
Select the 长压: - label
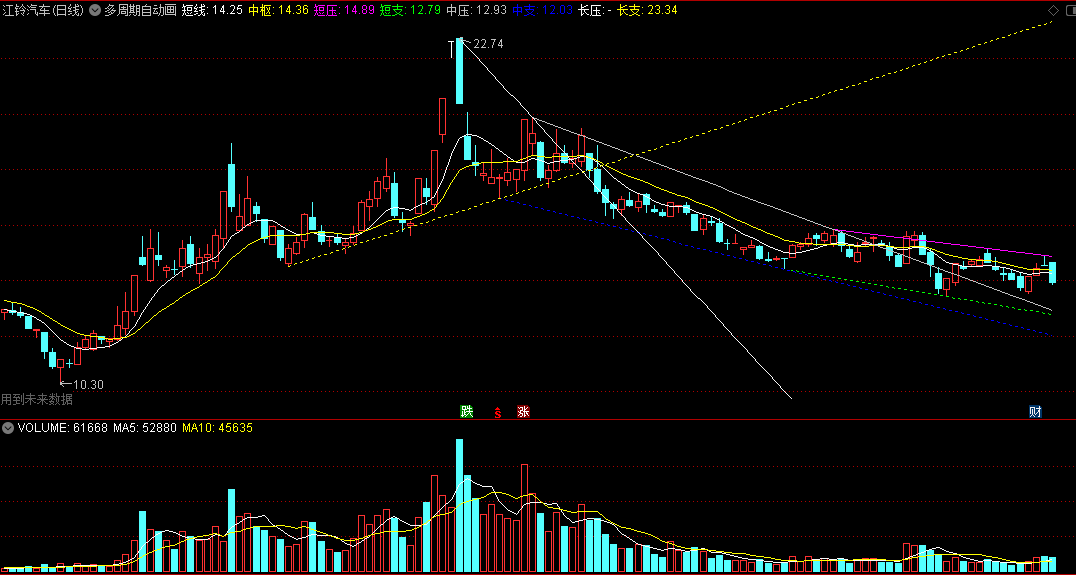tap(595, 10)
